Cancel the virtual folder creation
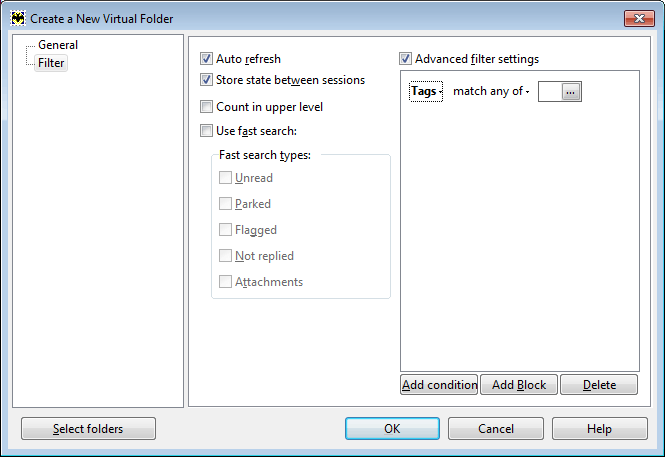This screenshot has height=457, width=665. coord(496,429)
